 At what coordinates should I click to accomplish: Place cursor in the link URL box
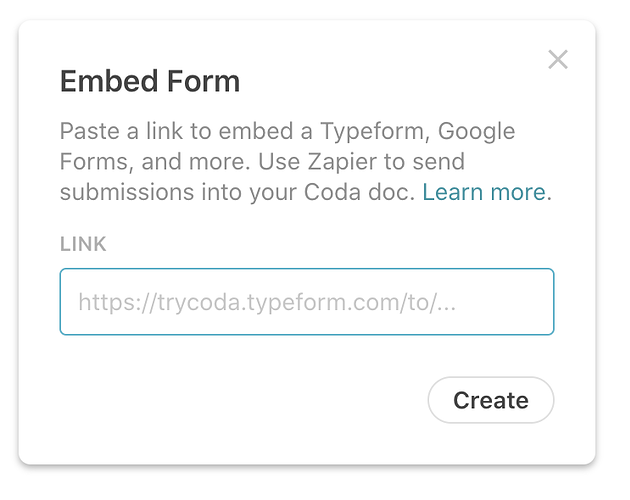[306, 301]
